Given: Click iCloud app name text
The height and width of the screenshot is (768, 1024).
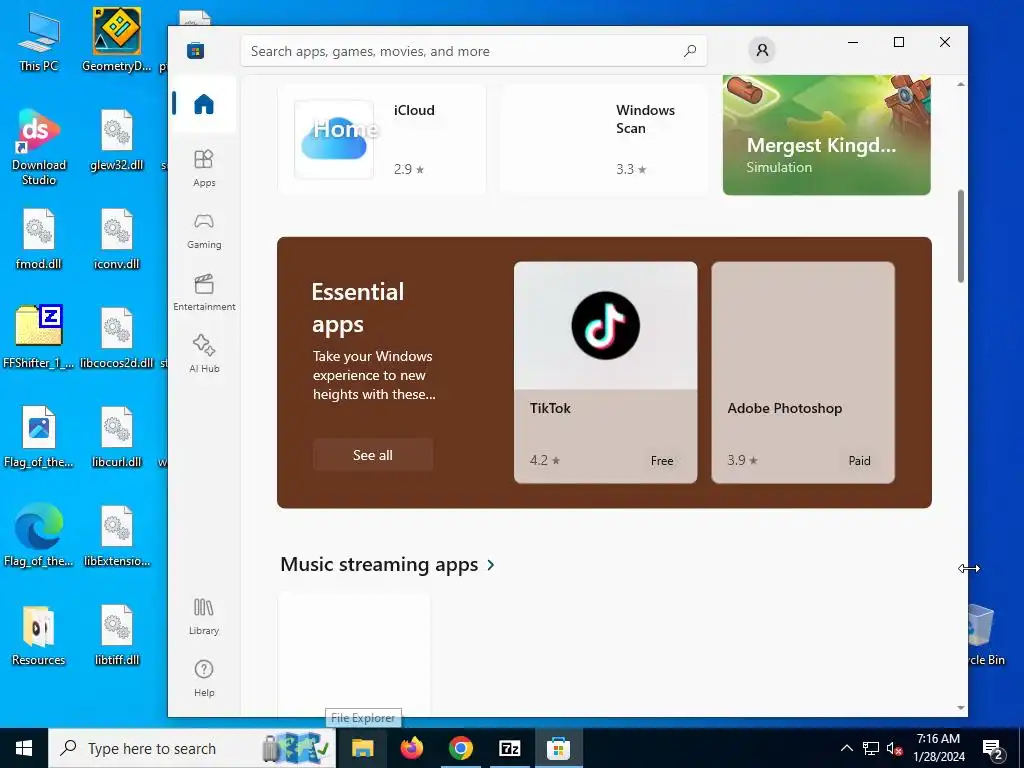Looking at the screenshot, I should point(414,110).
